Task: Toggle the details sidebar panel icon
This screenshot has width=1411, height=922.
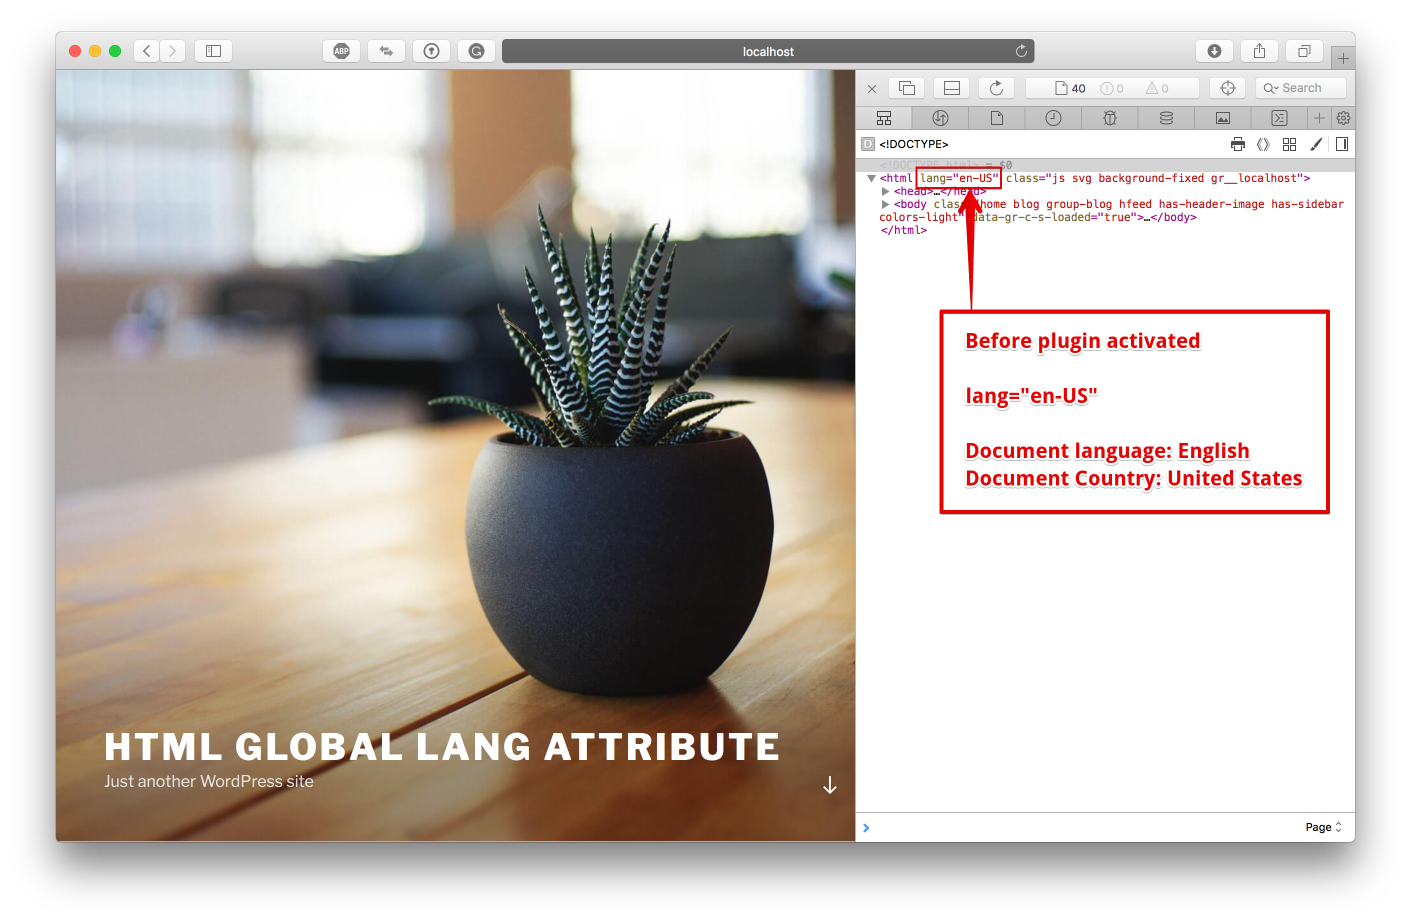Action: 1342,144
